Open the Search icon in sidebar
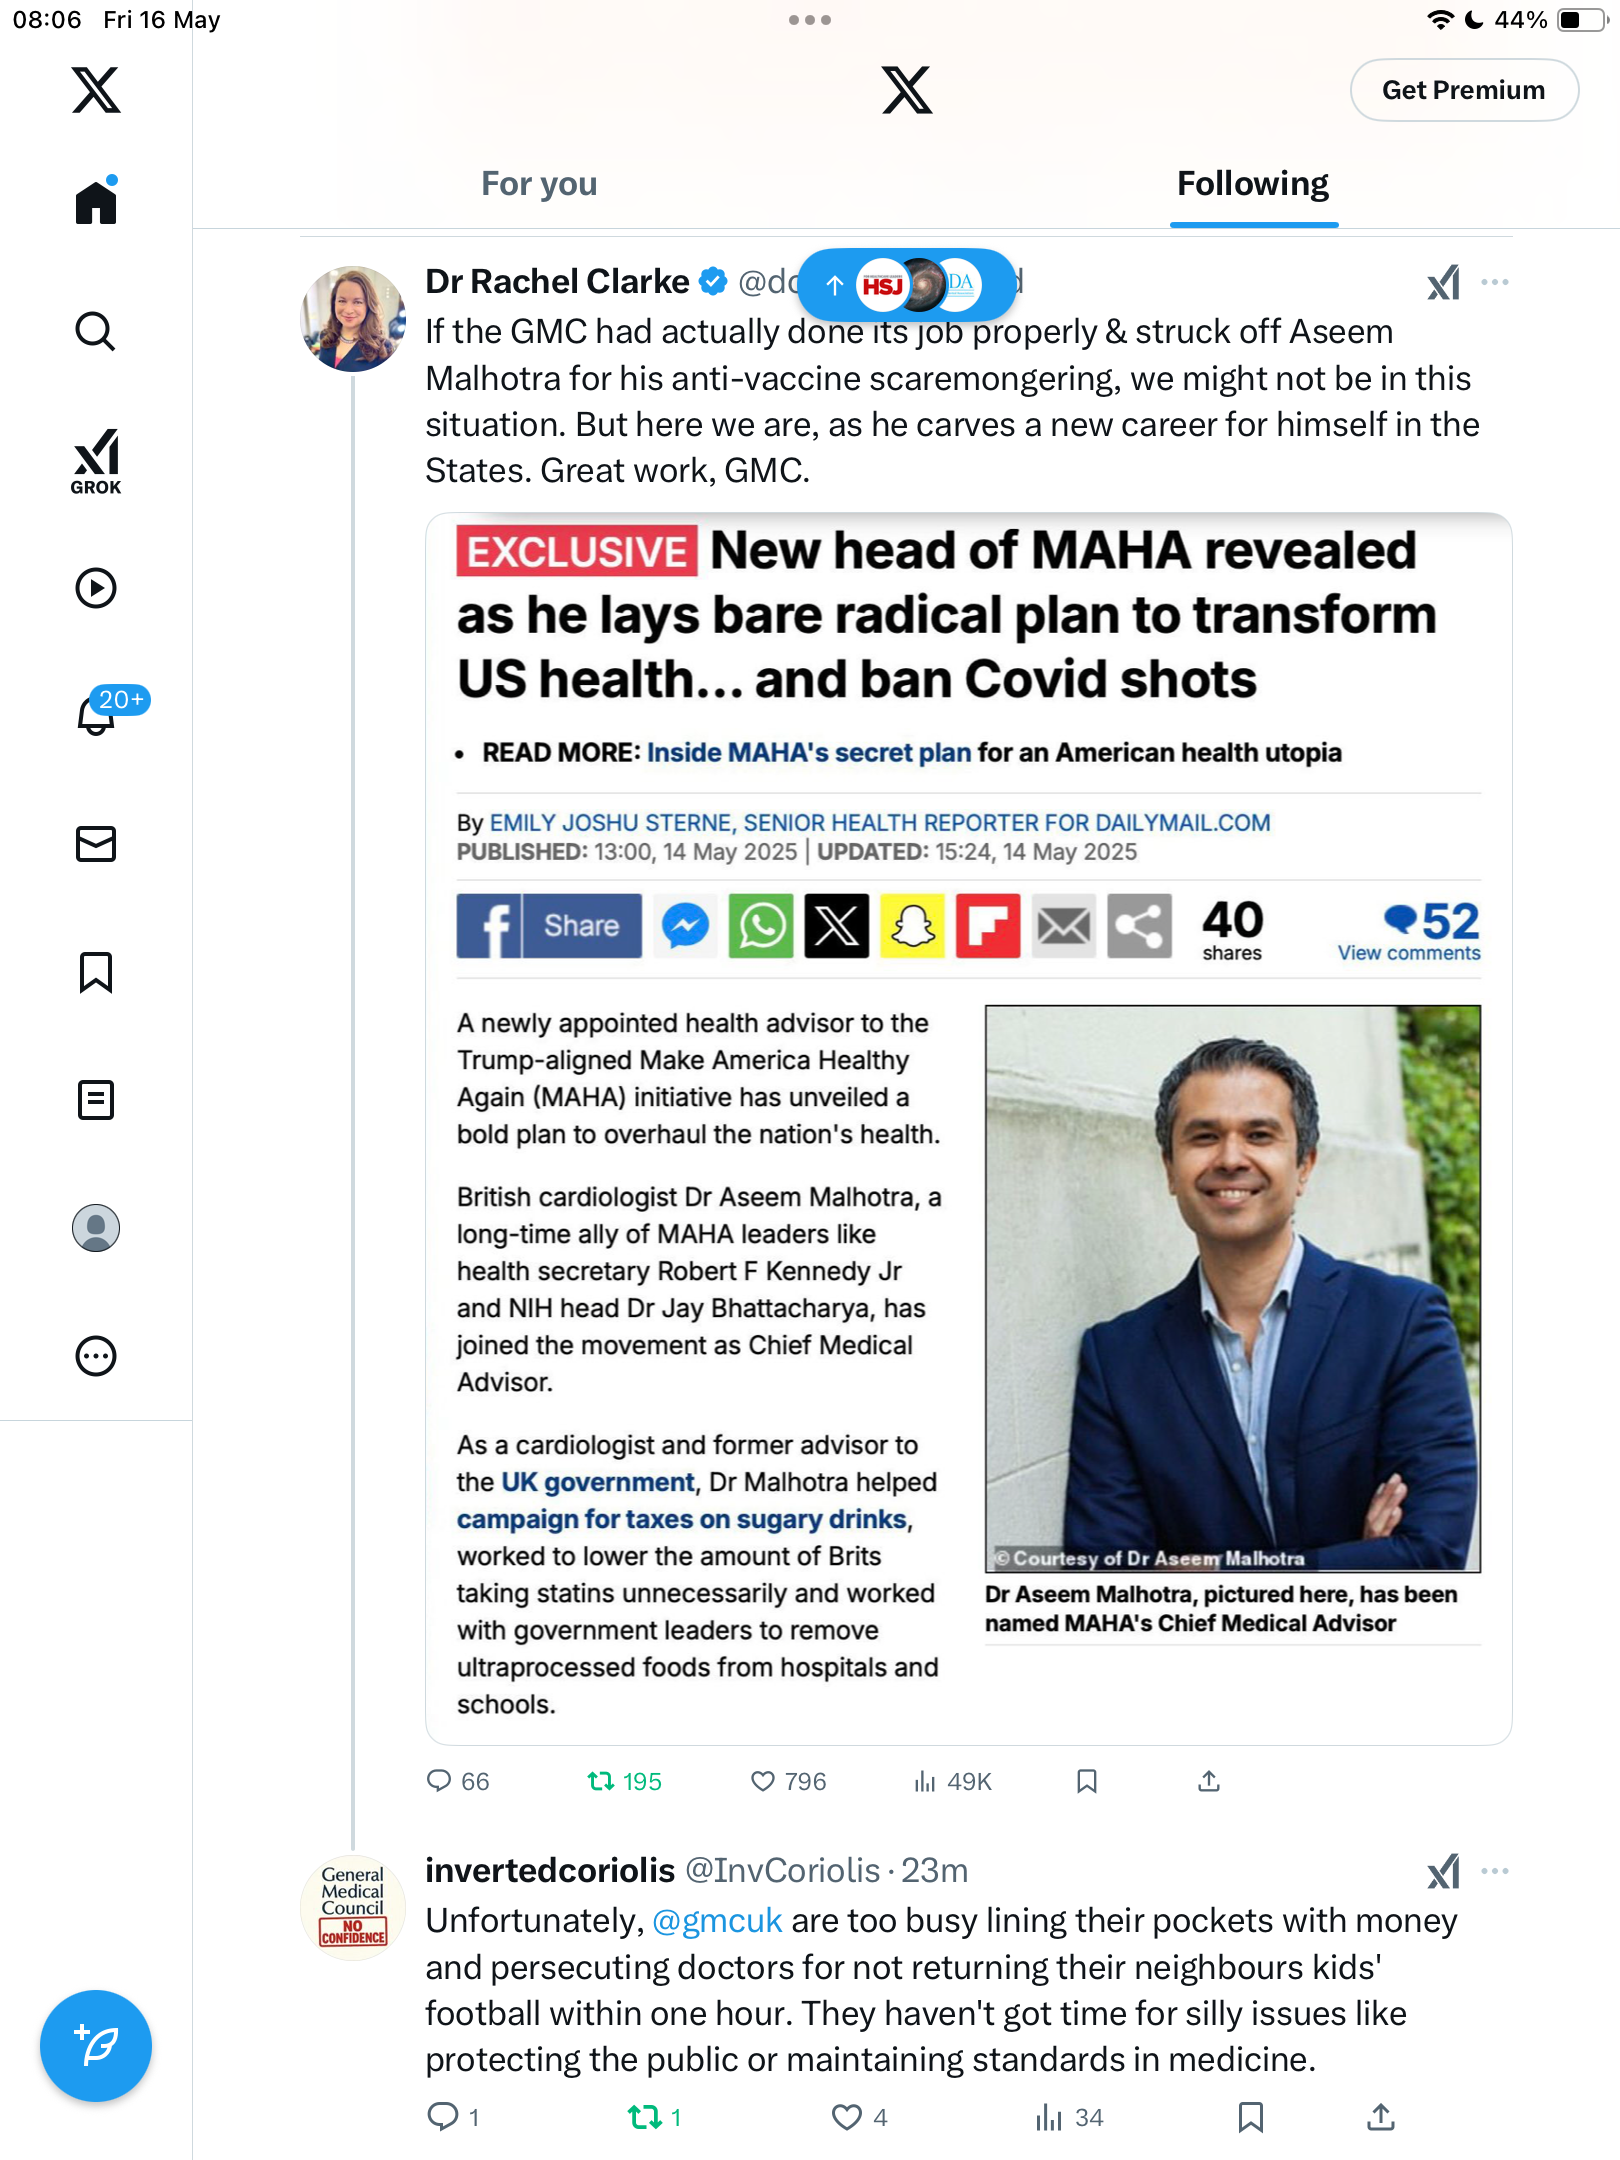 (95, 331)
